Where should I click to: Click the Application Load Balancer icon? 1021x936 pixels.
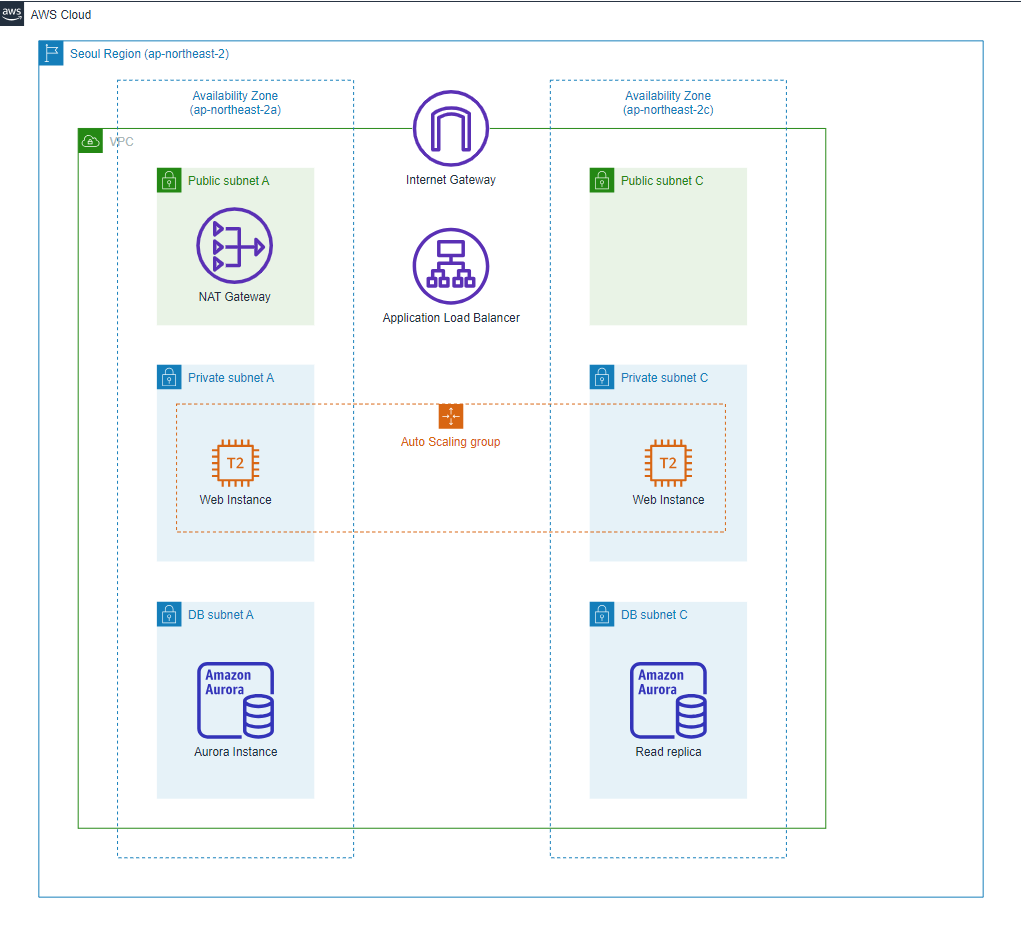(451, 266)
